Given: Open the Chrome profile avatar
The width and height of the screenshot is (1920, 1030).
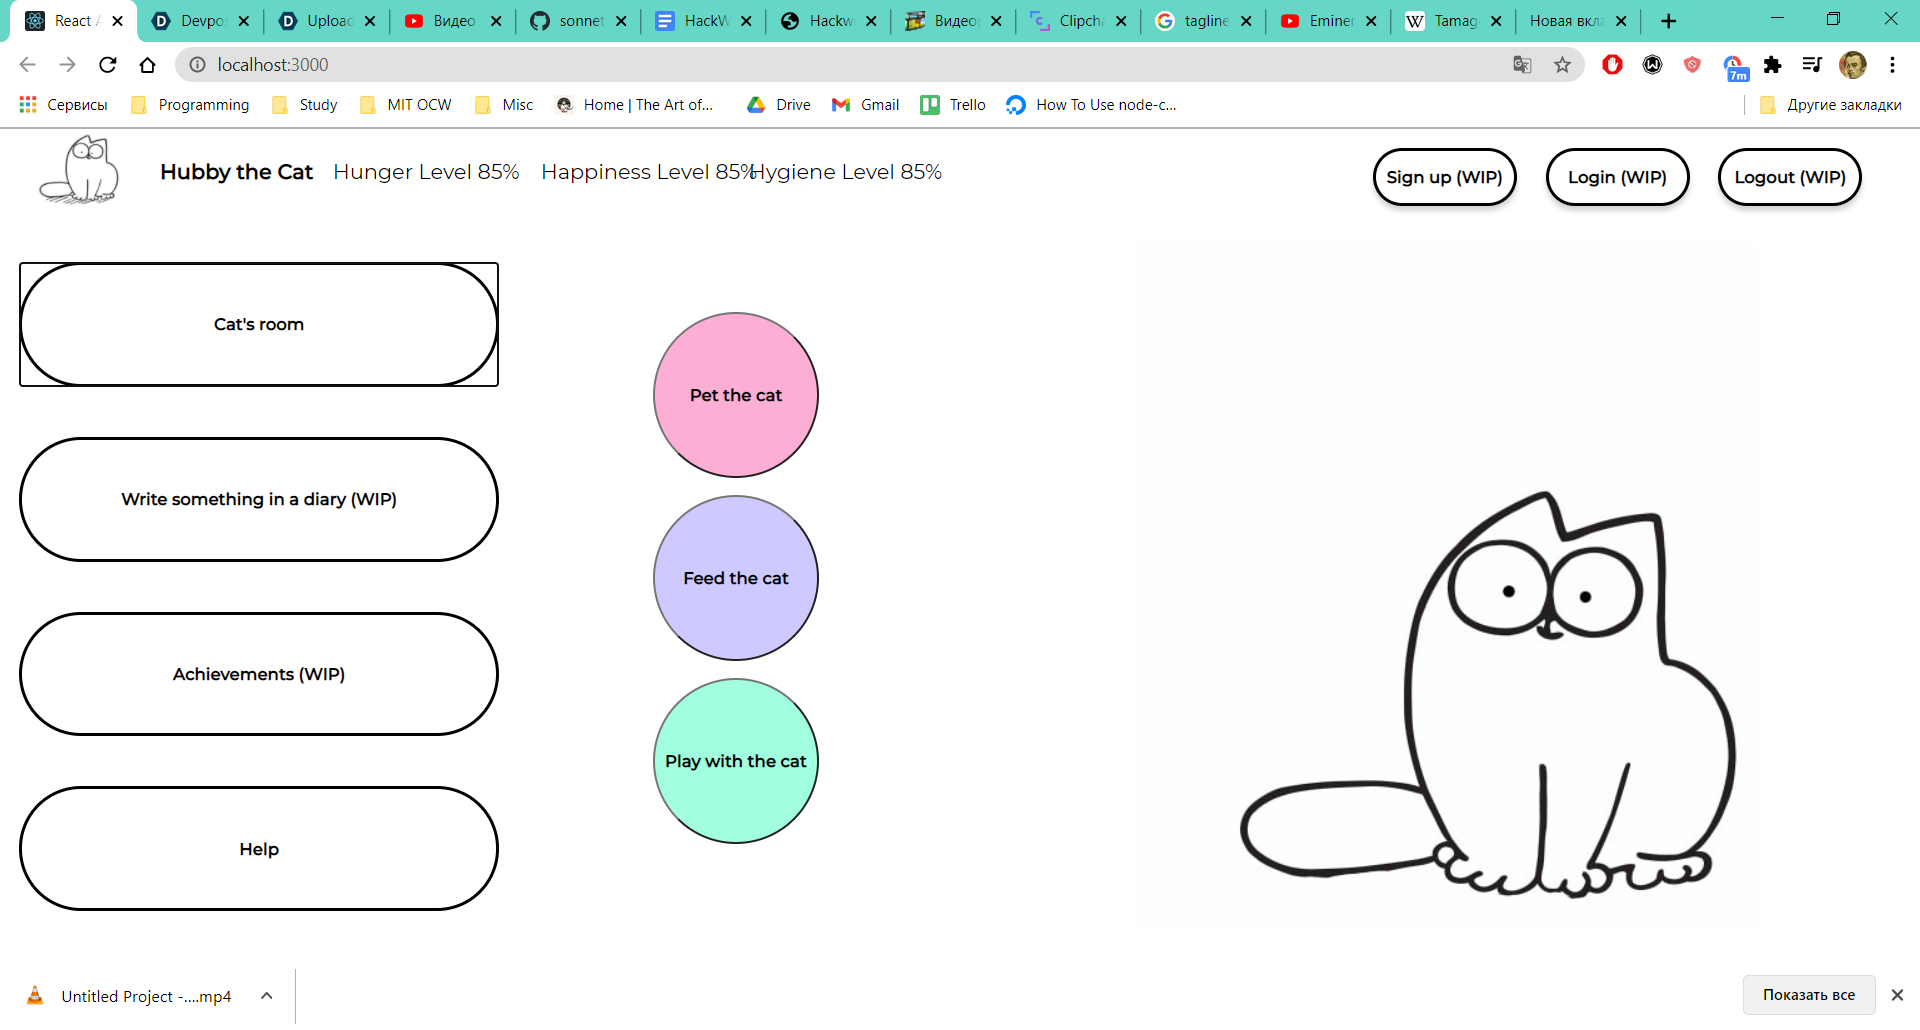Looking at the screenshot, I should tap(1853, 65).
